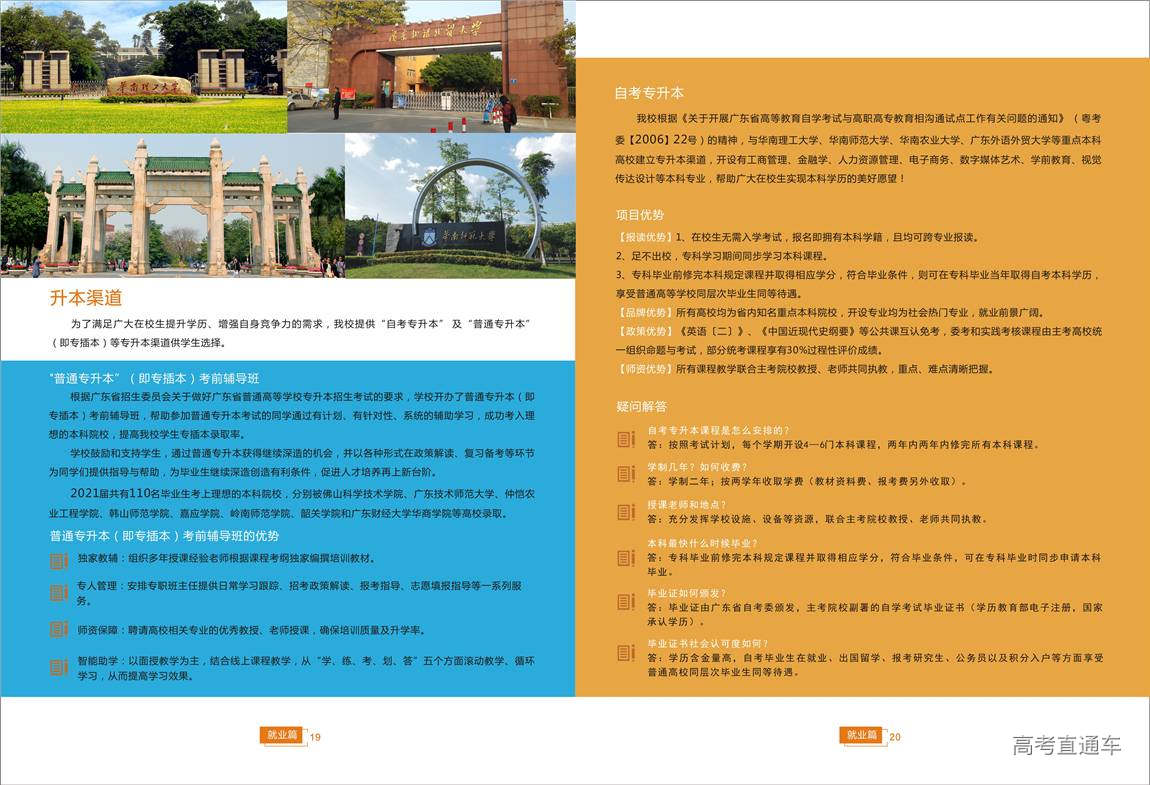Open the circular arch sculpture campus photo
Viewport: 1150px width, 785px height.
point(460,205)
